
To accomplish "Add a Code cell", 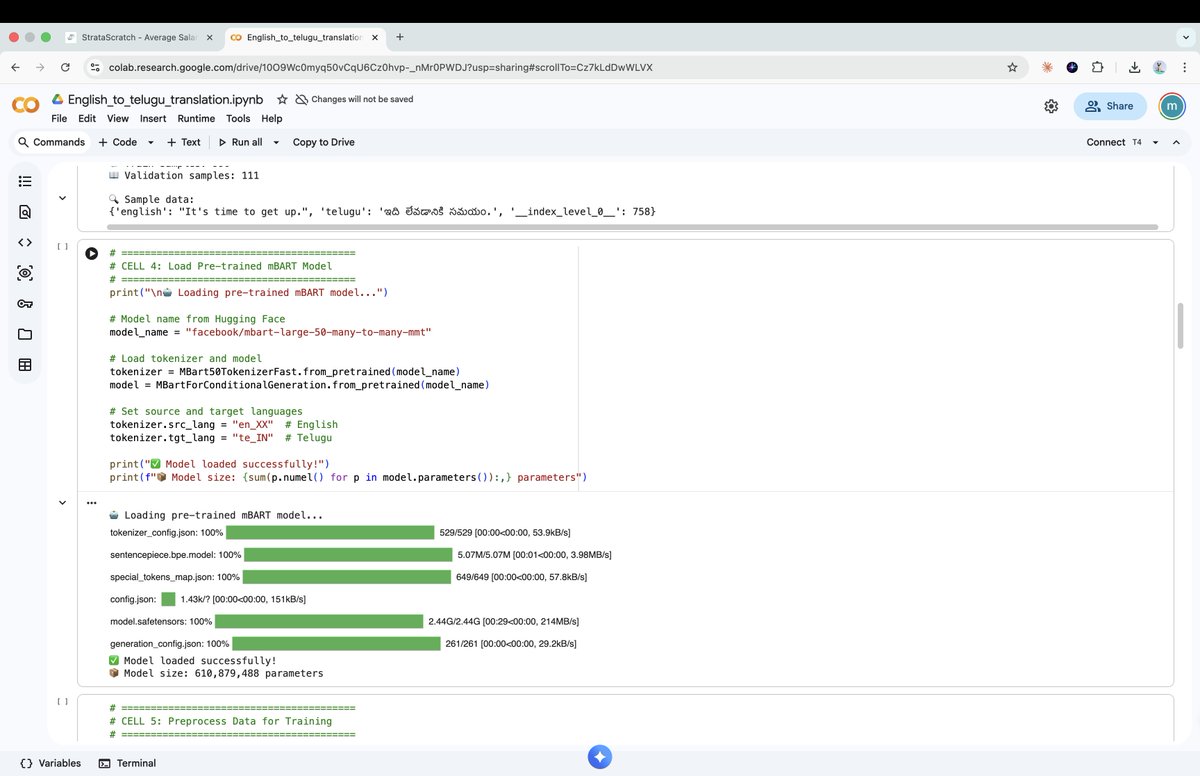I will (117, 142).
